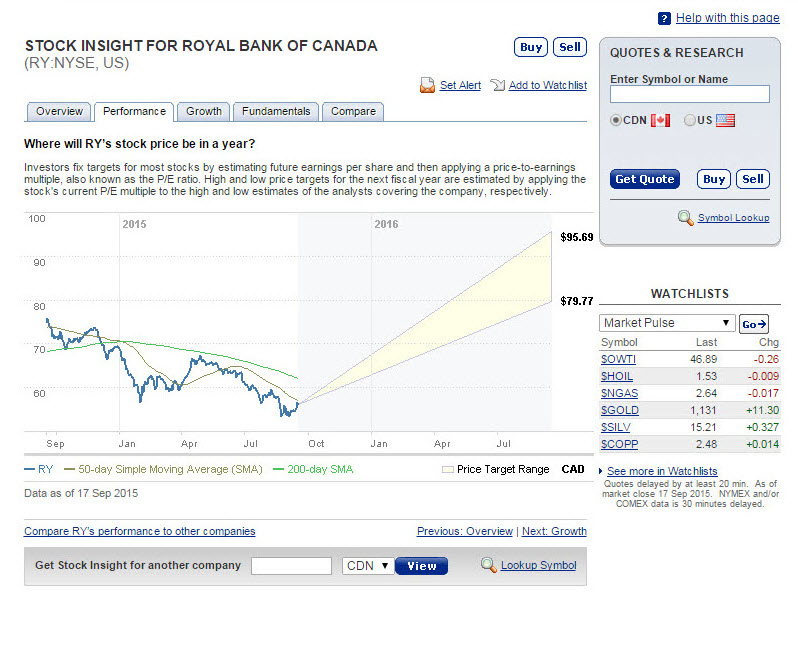Screen dimensions: 798x646
Task: Open the Market Pulse watchlist dropdown
Action: coord(667,323)
